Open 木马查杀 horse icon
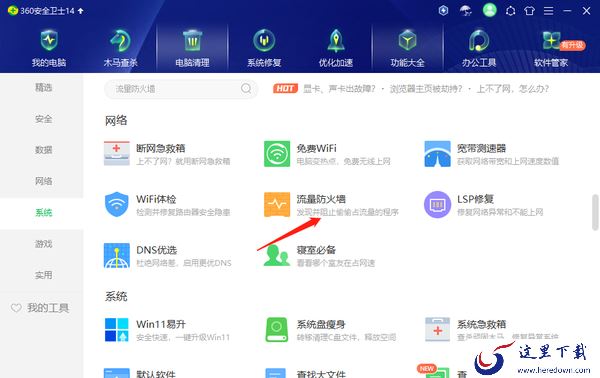This screenshot has height=378, width=600. [x=120, y=41]
